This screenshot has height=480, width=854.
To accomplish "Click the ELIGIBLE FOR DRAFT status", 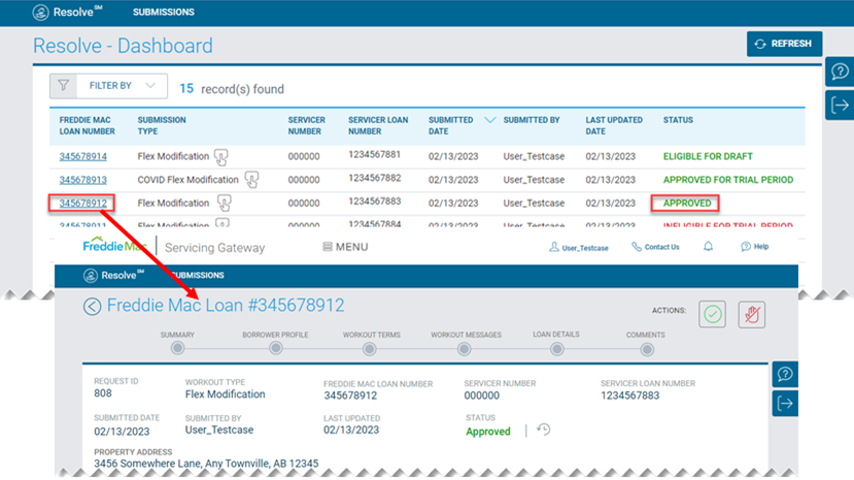I will tap(707, 156).
